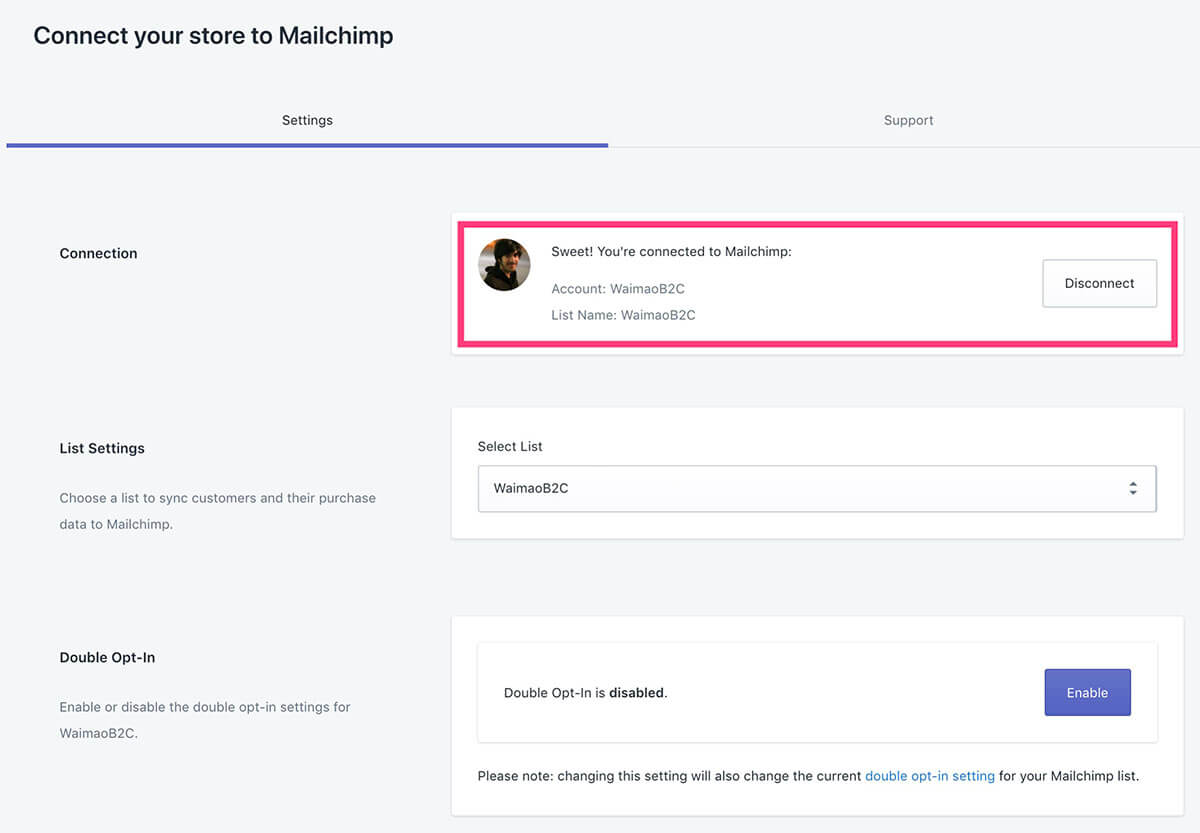Image resolution: width=1200 pixels, height=833 pixels.
Task: Open the Select List dropdown
Action: coord(817,489)
